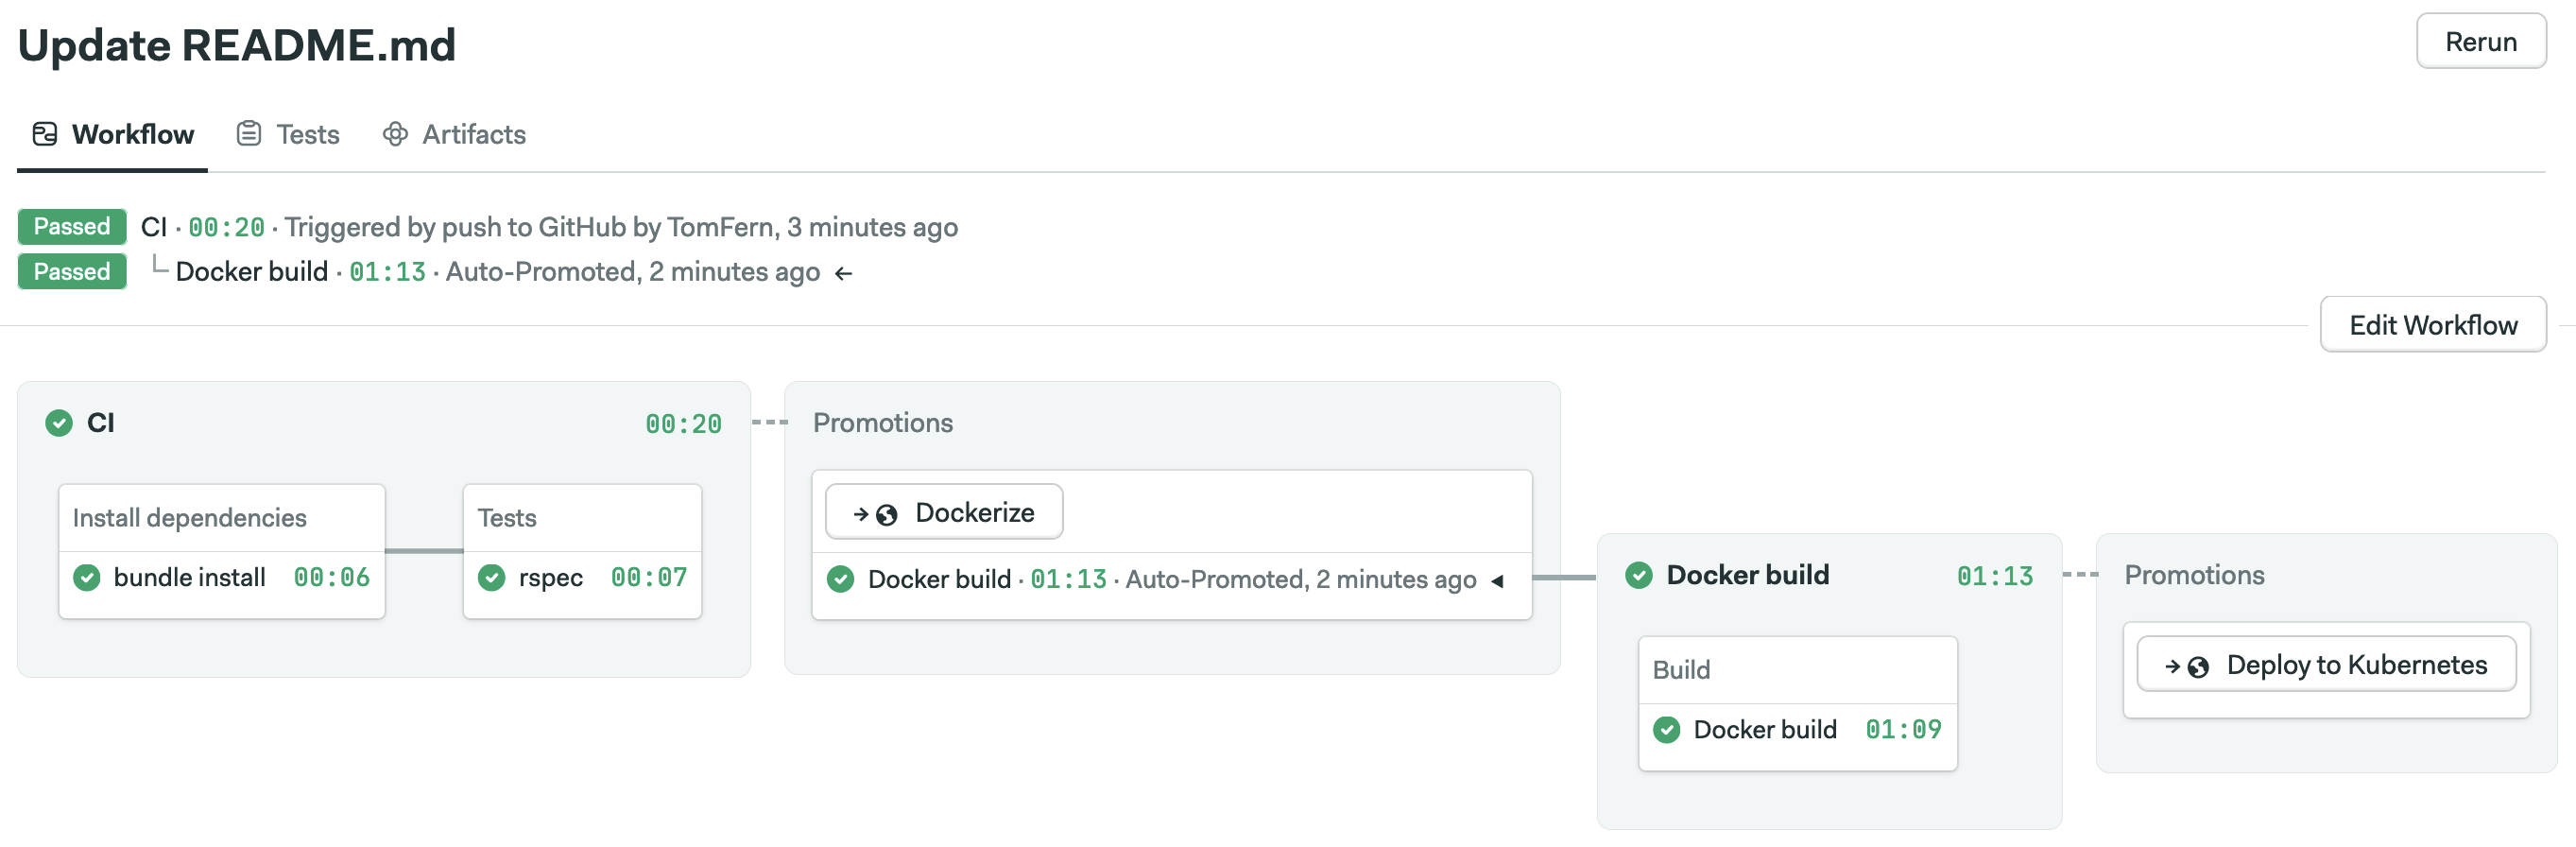
Task: Click globe icon on Deploy to Kubernetes
Action: tap(2197, 667)
